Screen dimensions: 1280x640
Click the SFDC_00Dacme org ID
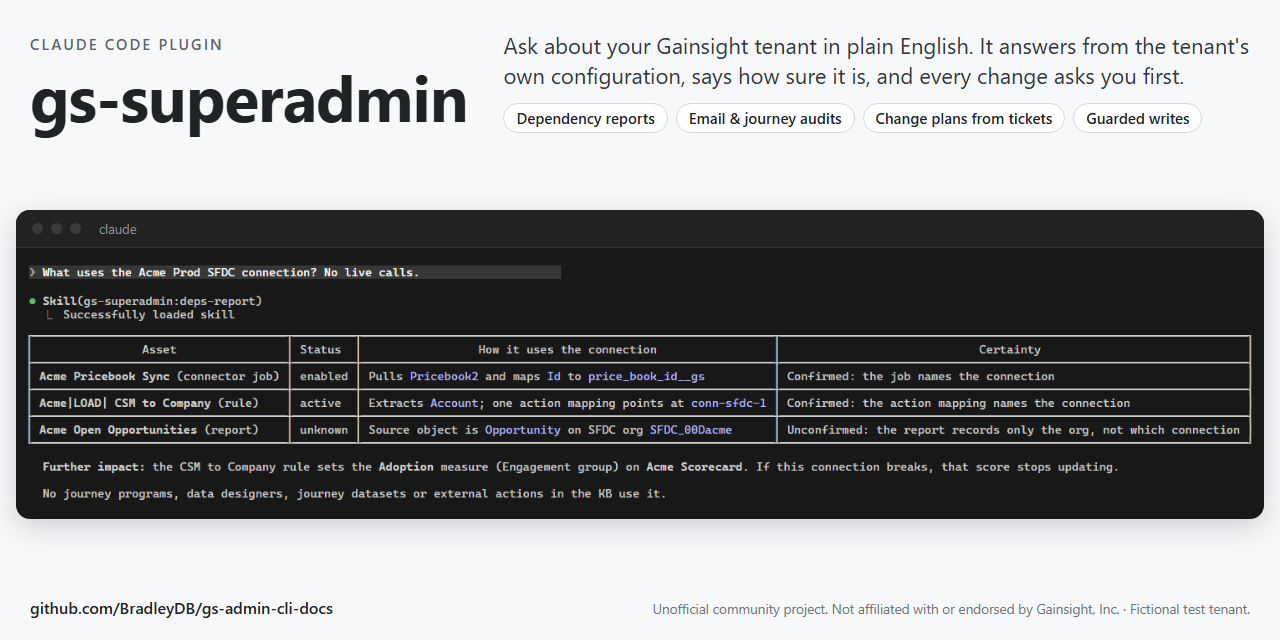(x=691, y=430)
